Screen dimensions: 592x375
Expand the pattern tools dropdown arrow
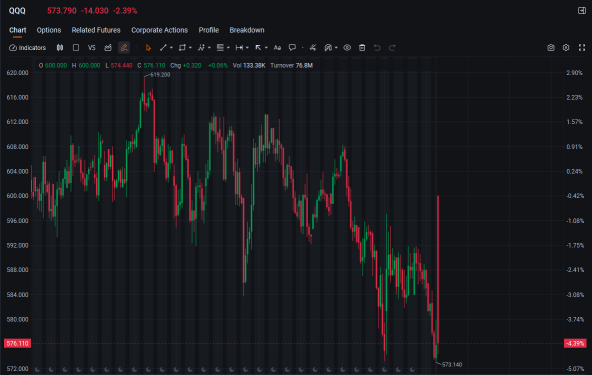click(x=209, y=48)
